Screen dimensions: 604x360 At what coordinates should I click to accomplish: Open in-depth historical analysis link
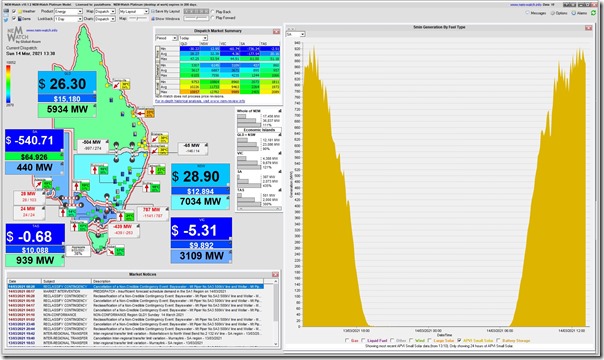pos(200,101)
